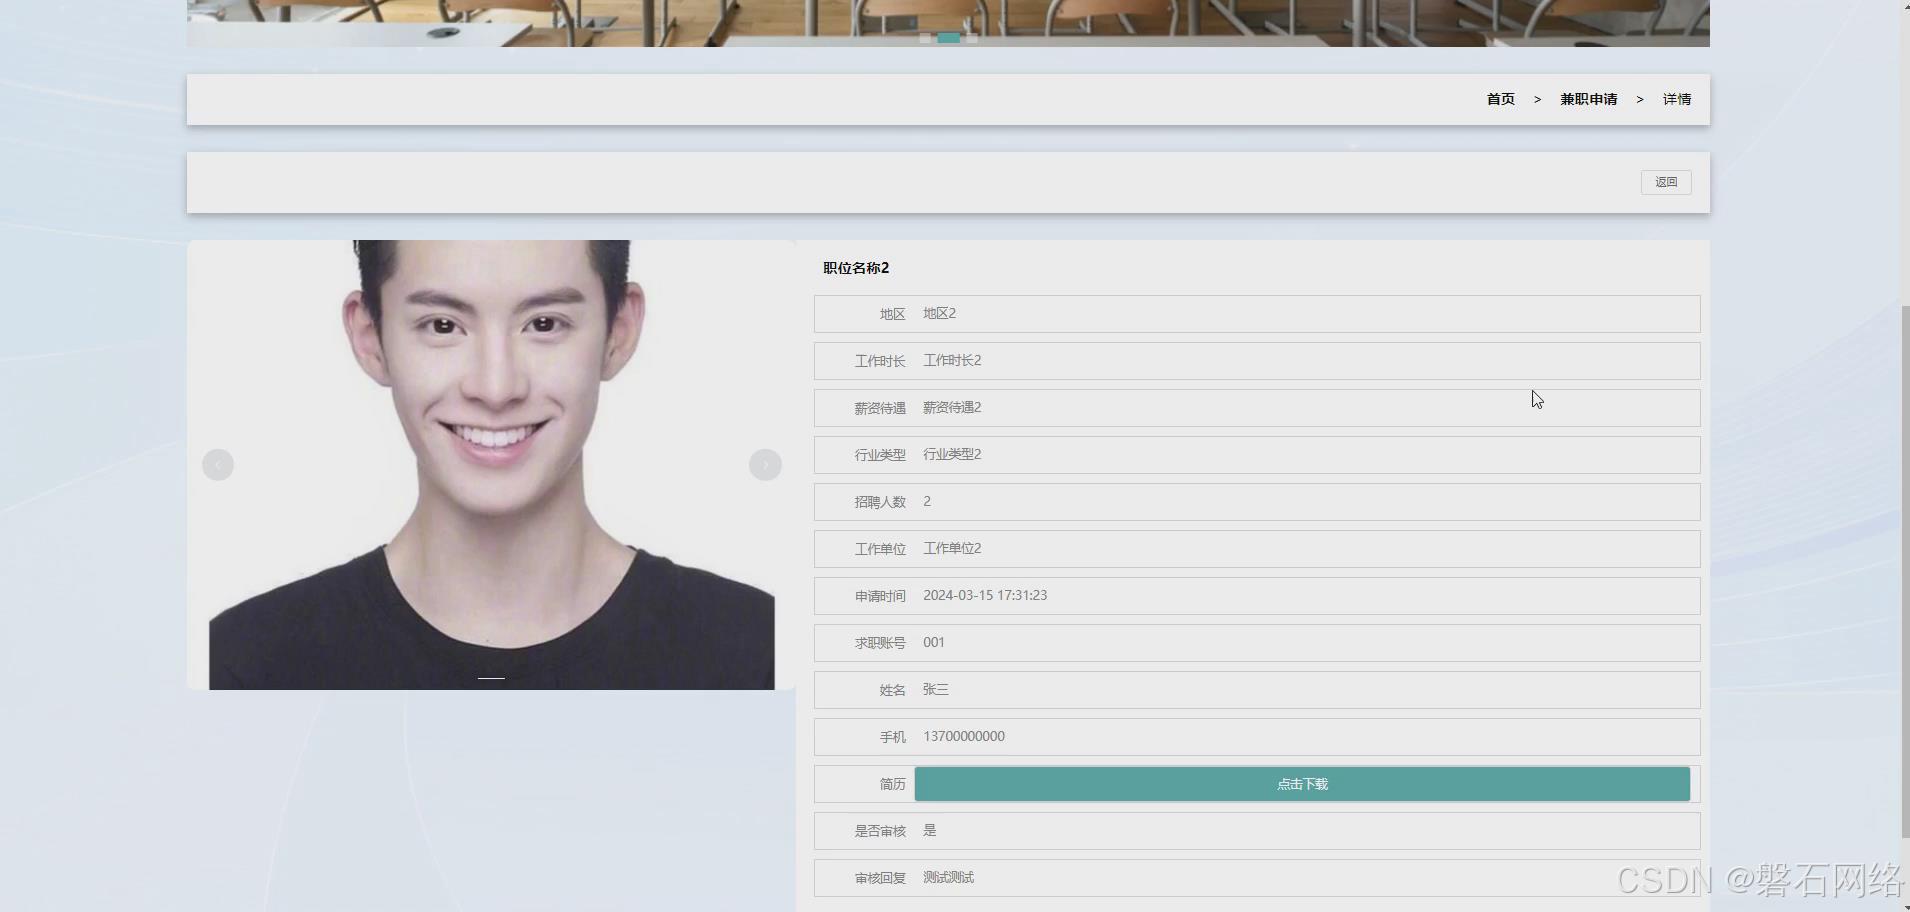Click the 手机 field label
Screen dimensions: 1910x912
coord(893,738)
